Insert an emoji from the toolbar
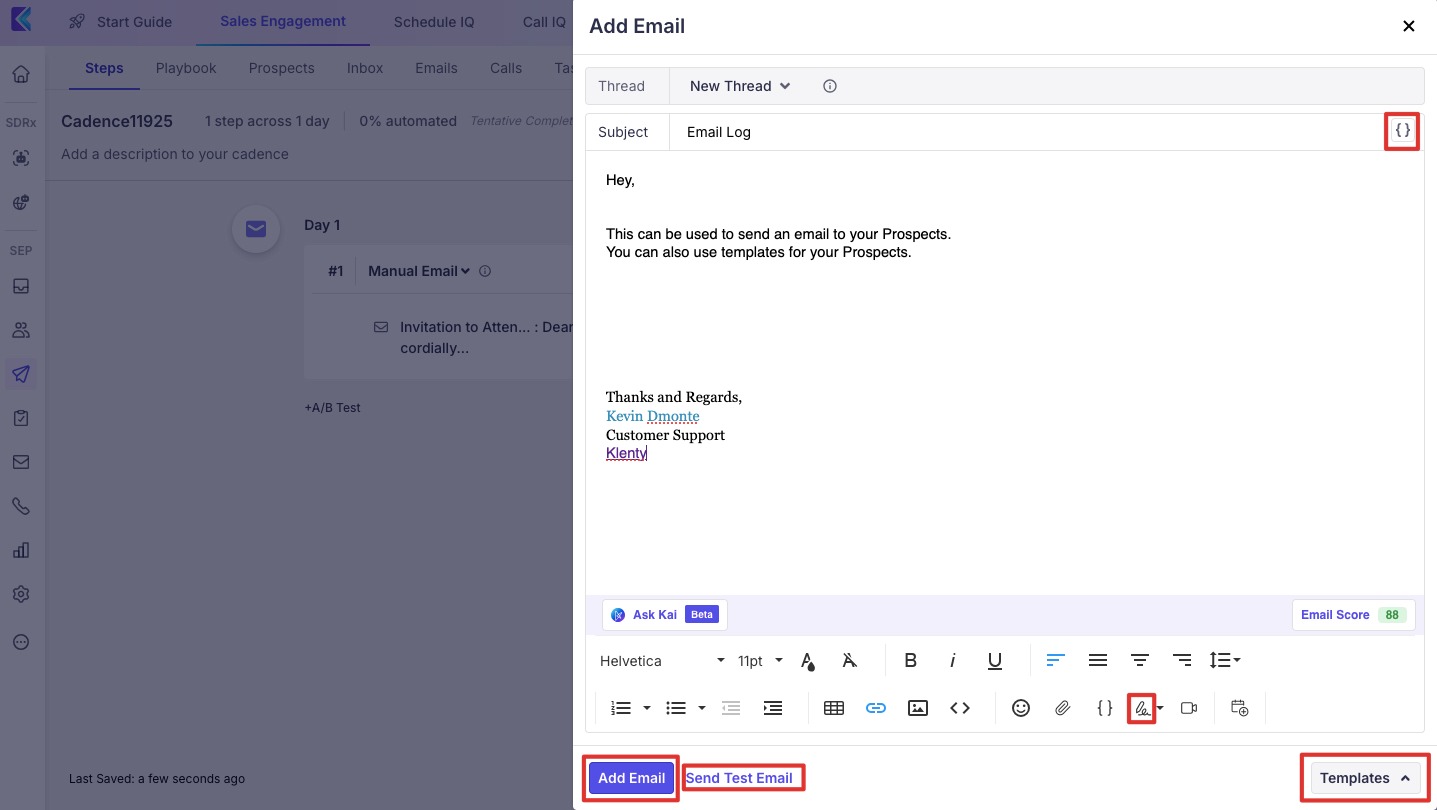The width and height of the screenshot is (1437, 810). [x=1020, y=708]
